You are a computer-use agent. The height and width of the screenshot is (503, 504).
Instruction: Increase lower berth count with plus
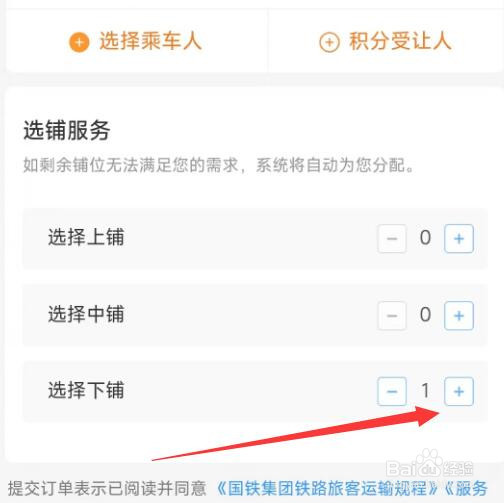[x=459, y=391]
